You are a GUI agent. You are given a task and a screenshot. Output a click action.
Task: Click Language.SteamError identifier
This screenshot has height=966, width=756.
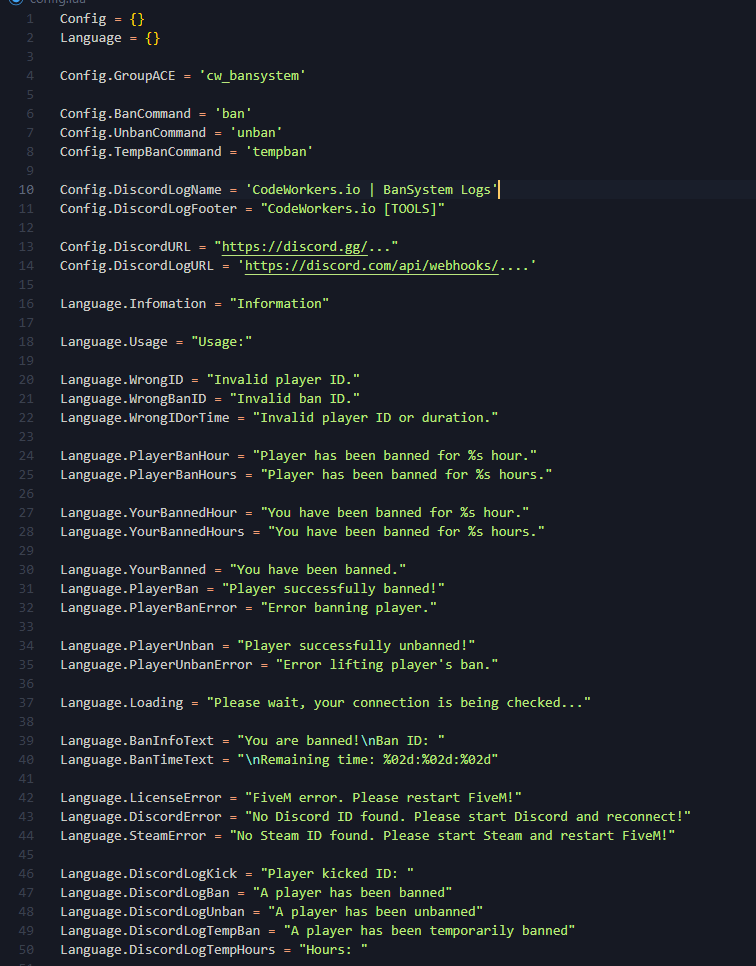[133, 836]
